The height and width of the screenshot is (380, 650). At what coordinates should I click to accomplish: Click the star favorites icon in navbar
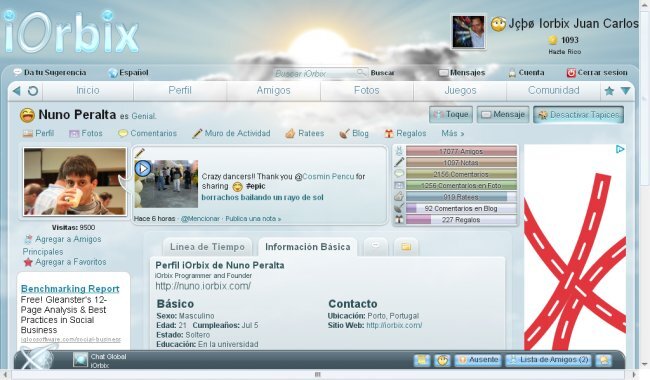(609, 91)
